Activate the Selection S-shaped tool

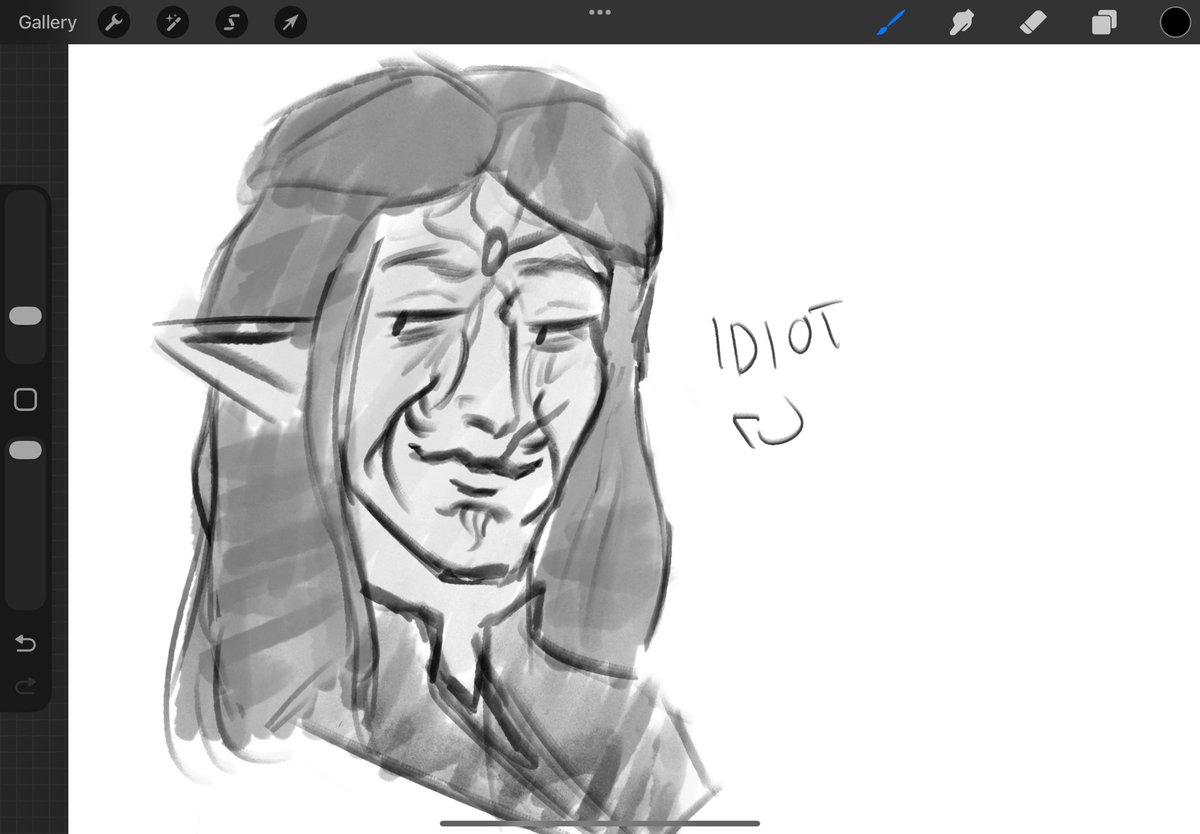[232, 22]
